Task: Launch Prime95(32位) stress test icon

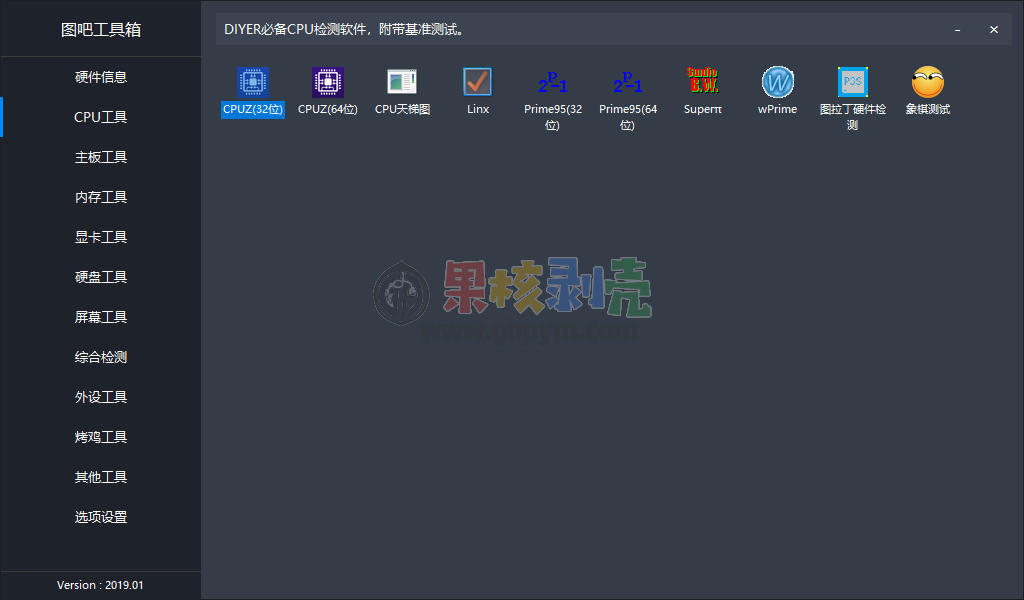Action: tap(552, 82)
